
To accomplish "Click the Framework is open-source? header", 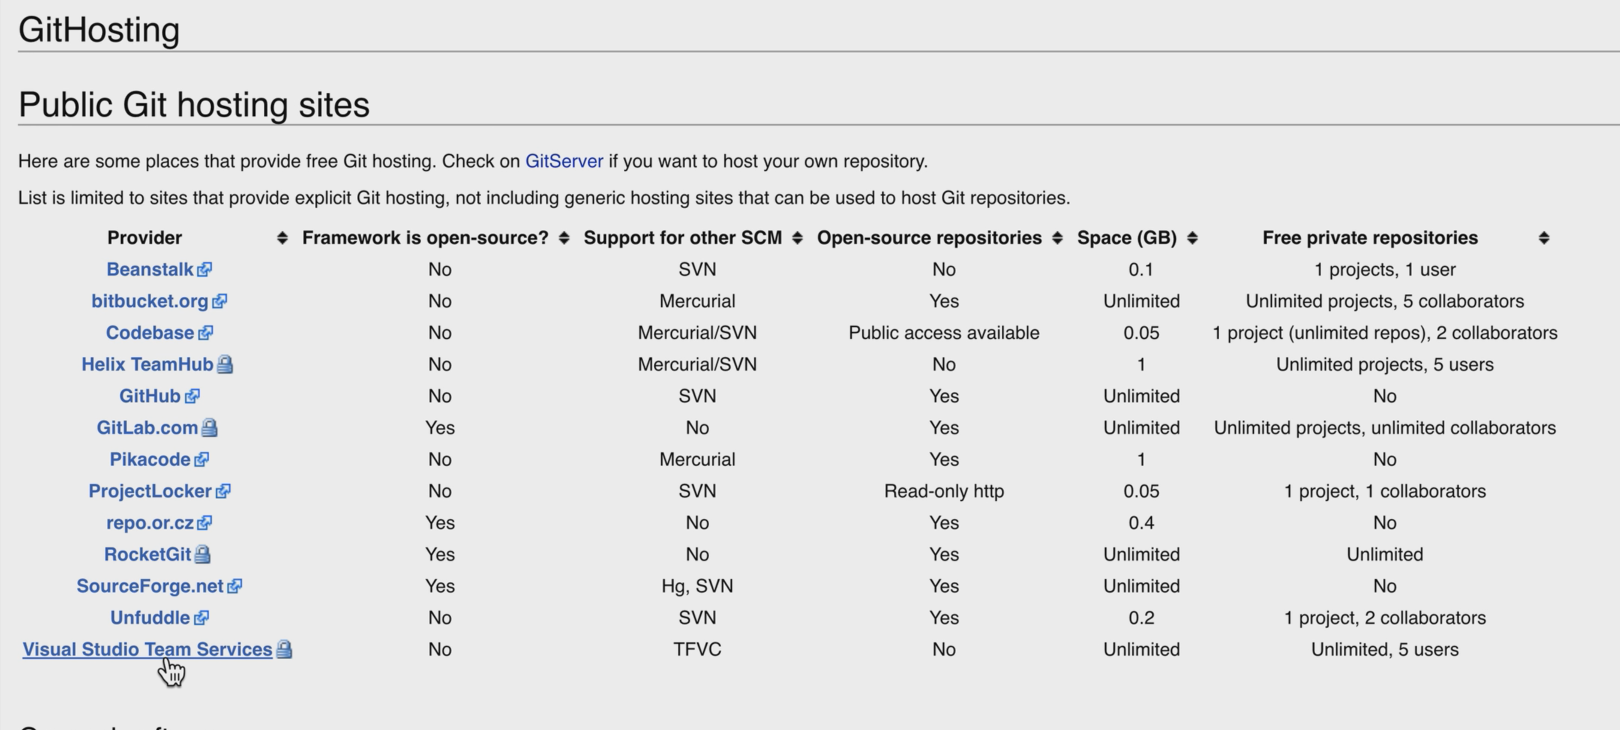I will coord(425,238).
